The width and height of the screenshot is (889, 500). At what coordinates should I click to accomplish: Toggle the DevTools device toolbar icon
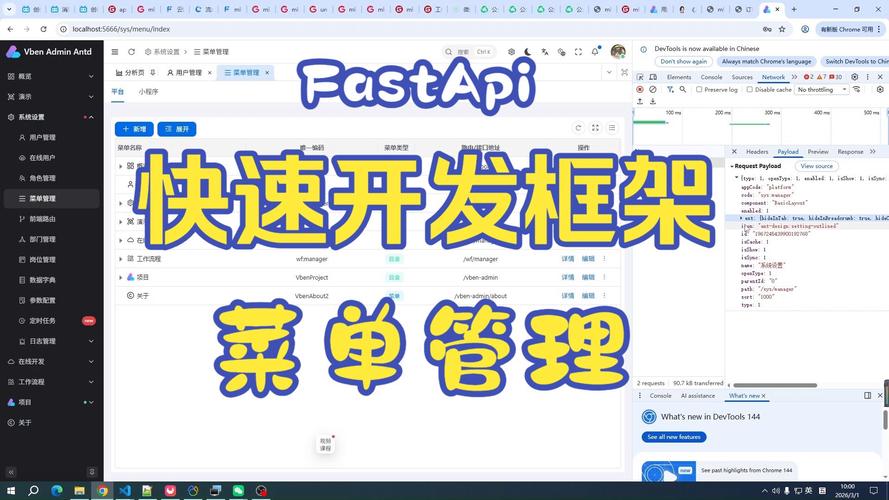pos(653,77)
